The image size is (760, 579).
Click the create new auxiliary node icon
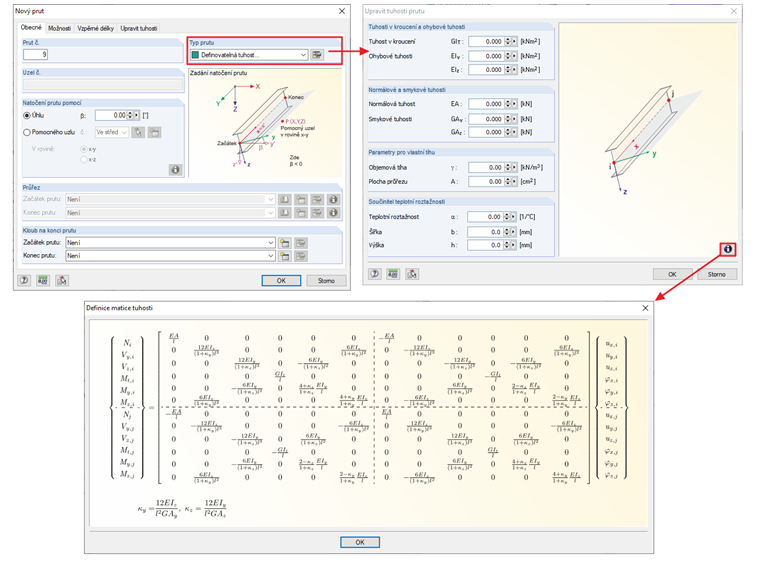(155, 132)
